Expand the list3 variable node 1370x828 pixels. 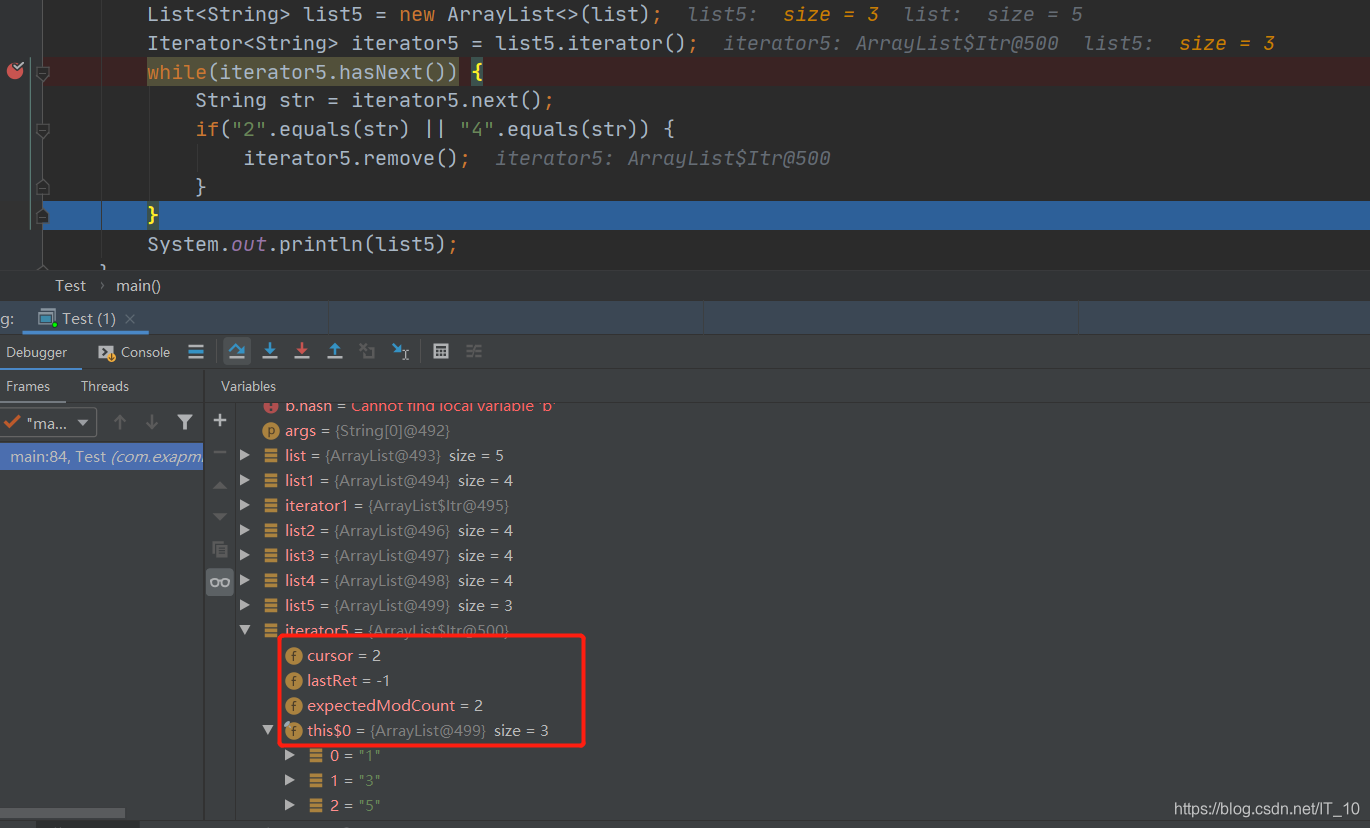246,556
